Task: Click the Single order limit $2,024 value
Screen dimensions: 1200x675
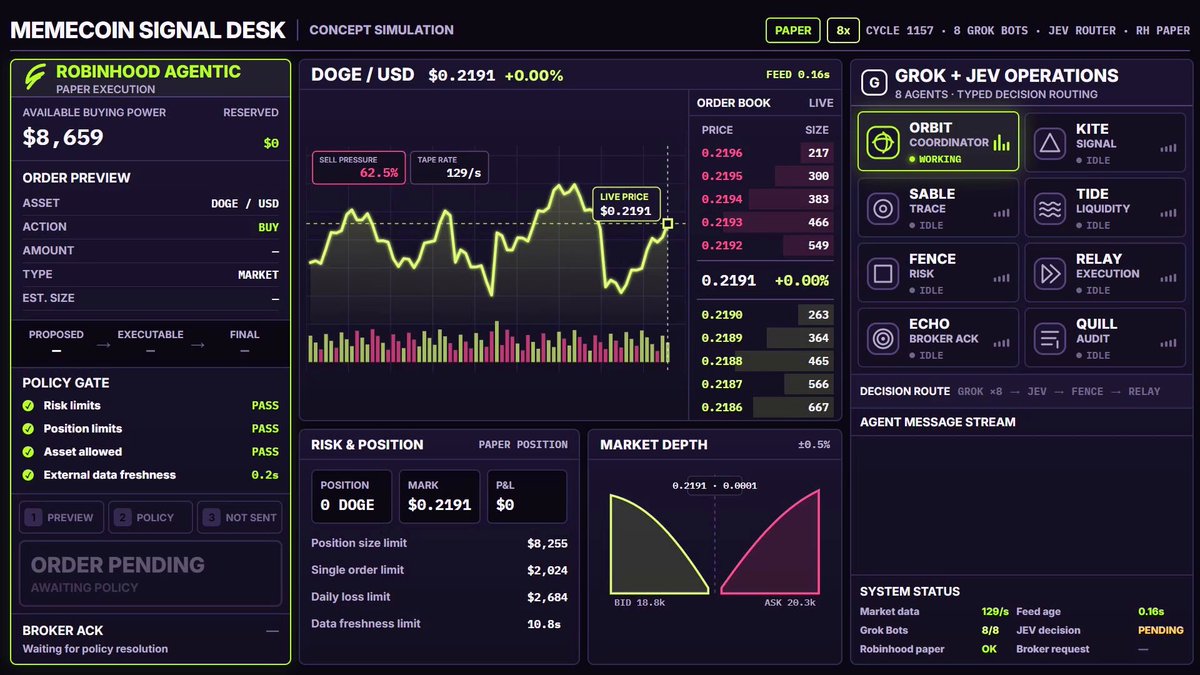Action: coord(547,570)
